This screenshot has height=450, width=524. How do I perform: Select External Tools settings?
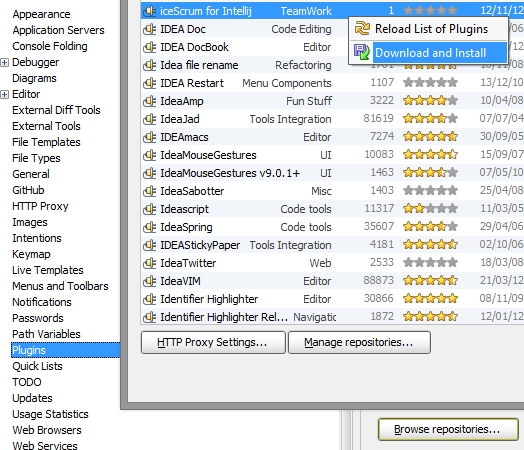pos(46,126)
